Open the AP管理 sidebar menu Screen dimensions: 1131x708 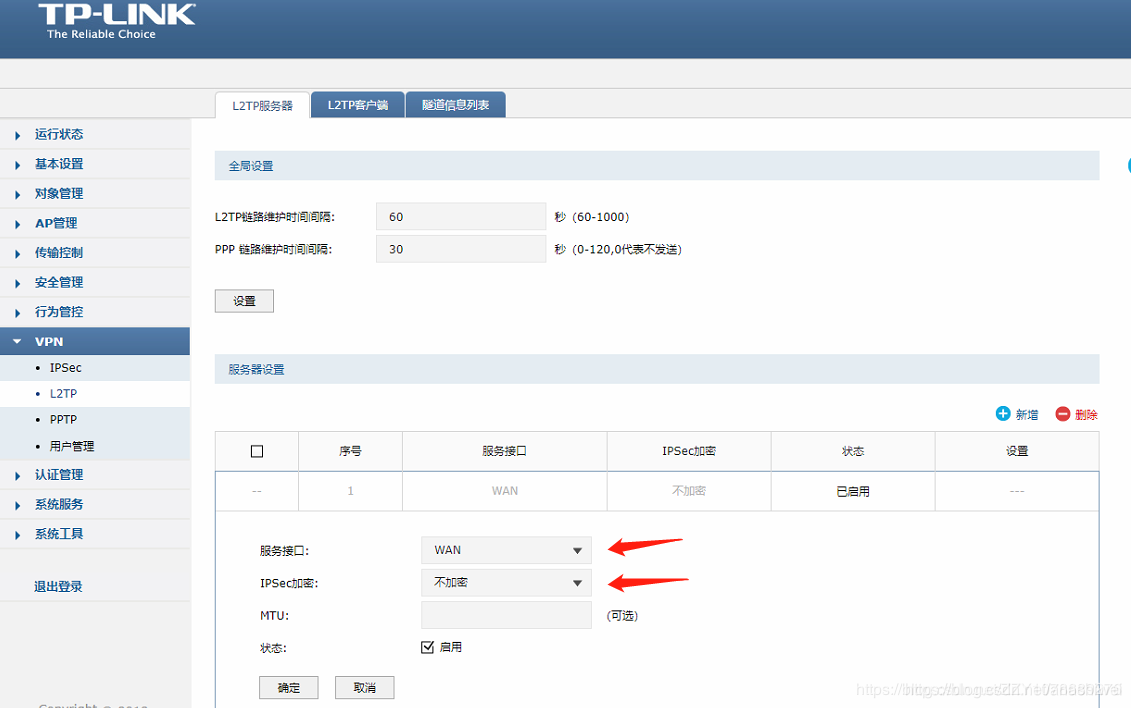(x=56, y=223)
